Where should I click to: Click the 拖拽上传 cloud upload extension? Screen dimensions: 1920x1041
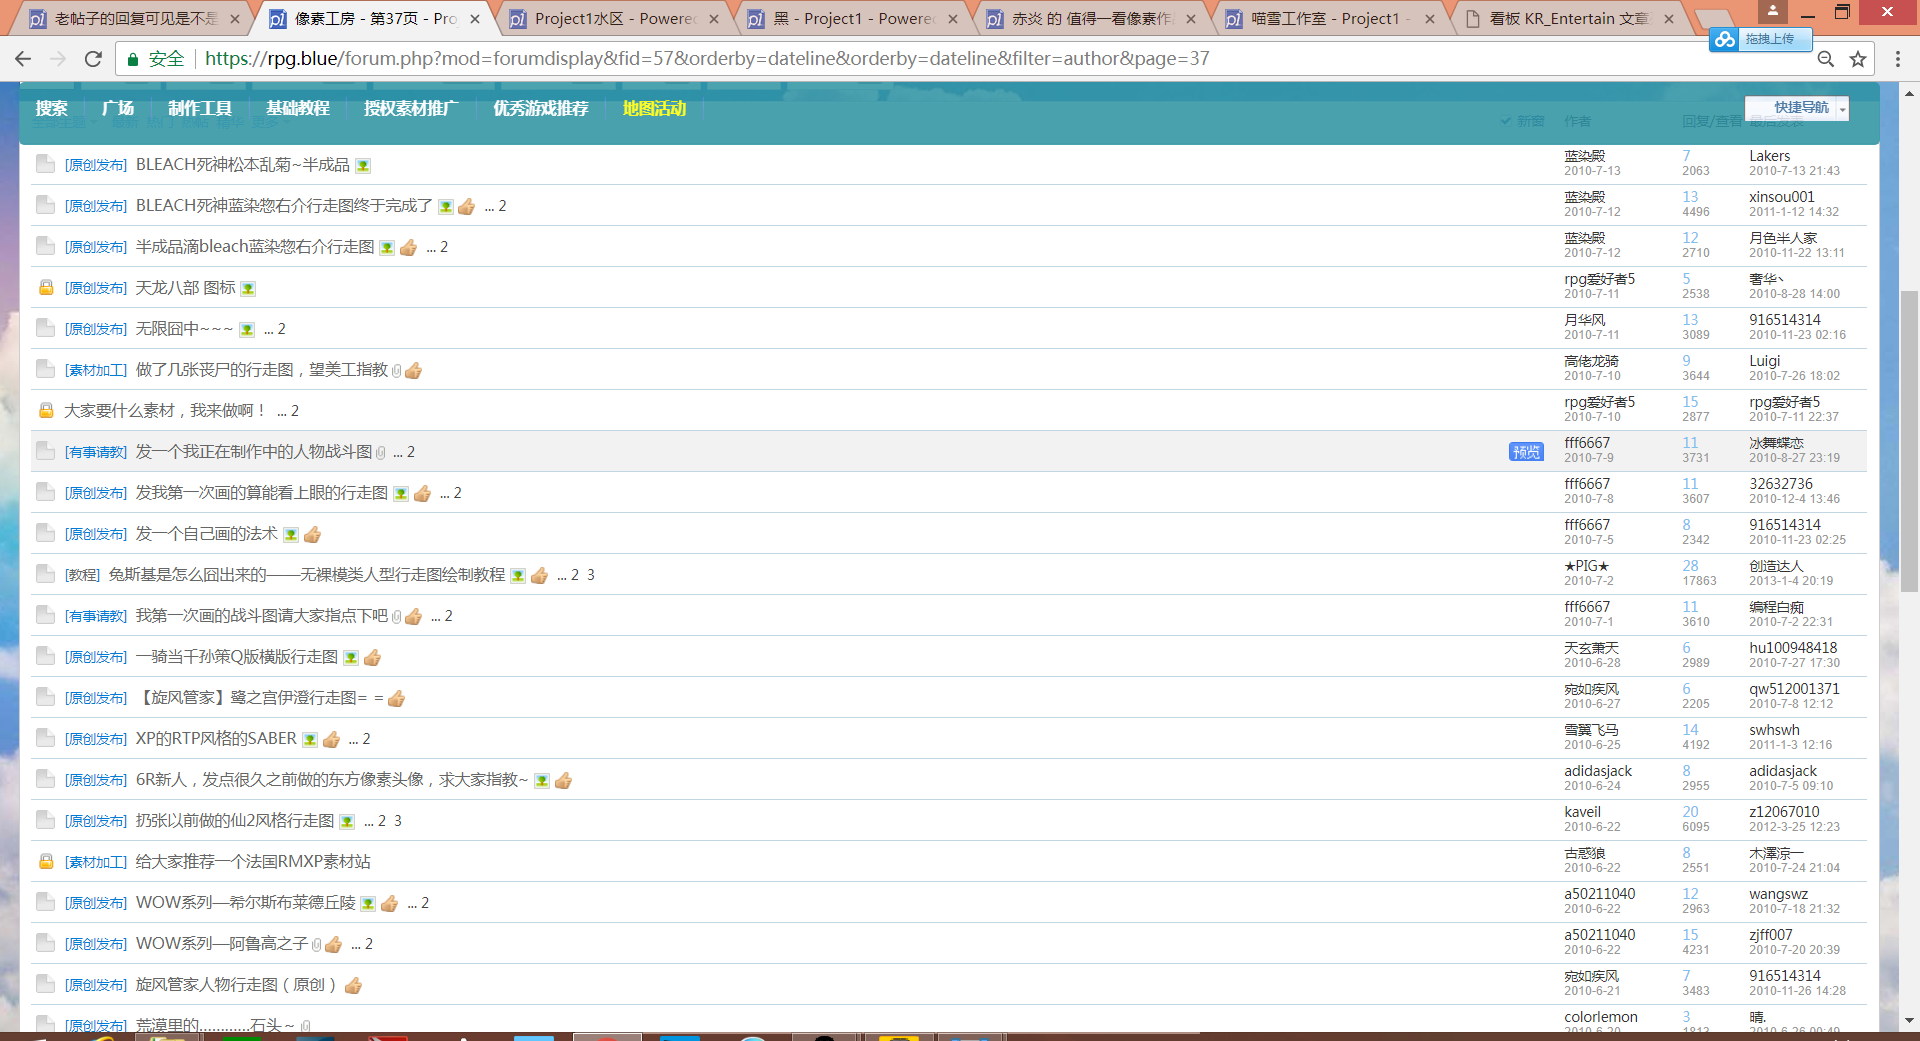(x=1759, y=39)
